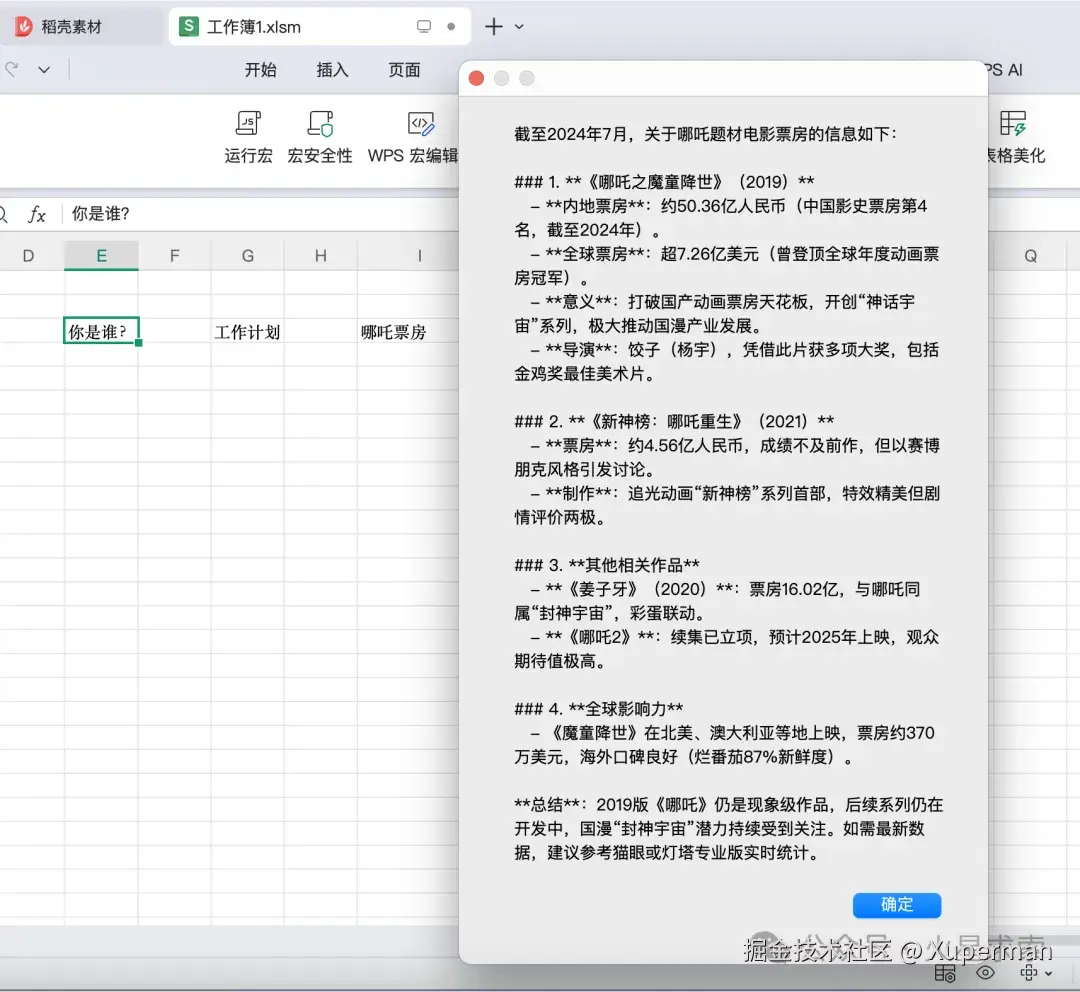The height and width of the screenshot is (992, 1080).
Task: Open the 开始 ribbon tab
Action: [x=260, y=70]
